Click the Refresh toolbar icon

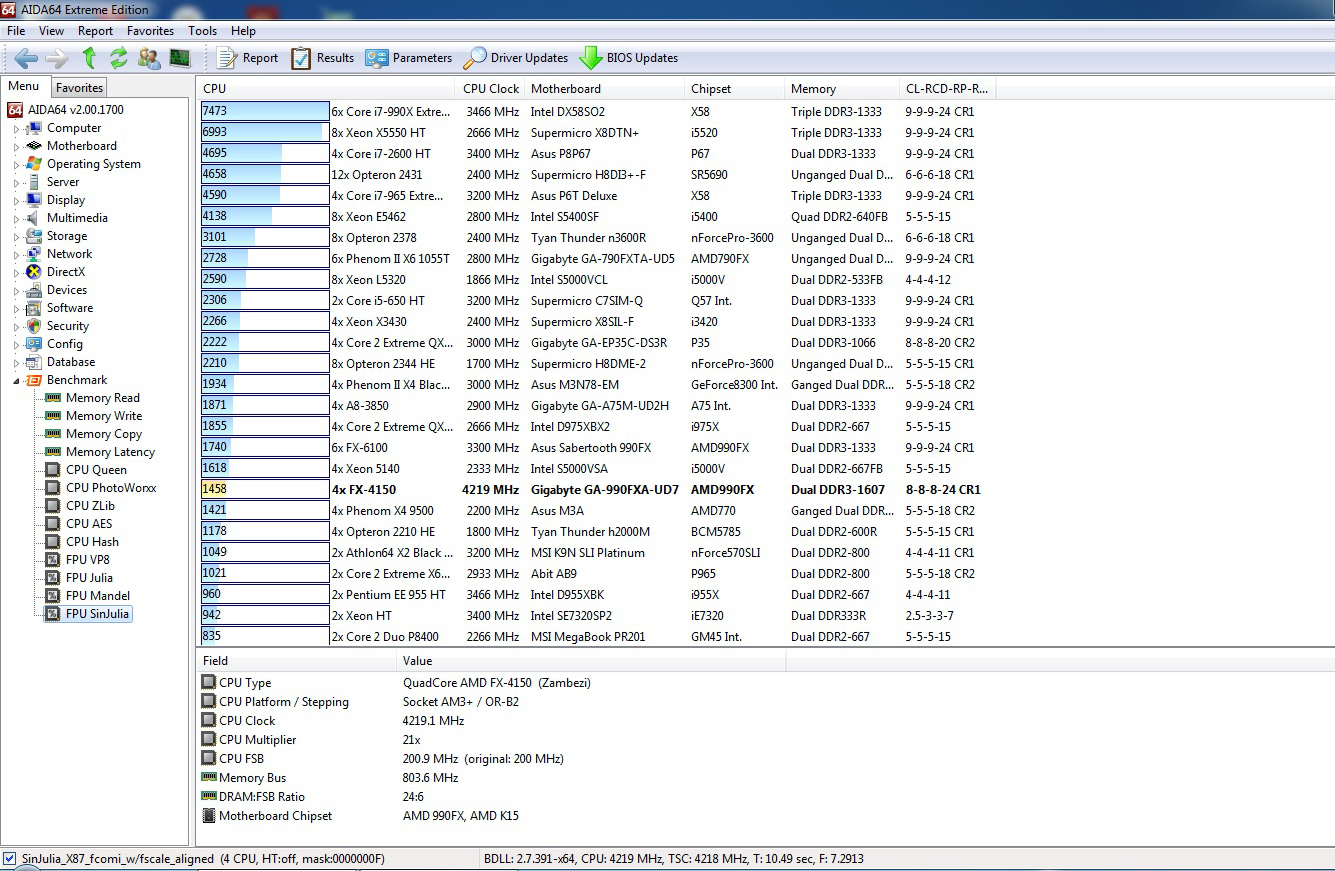tap(119, 58)
